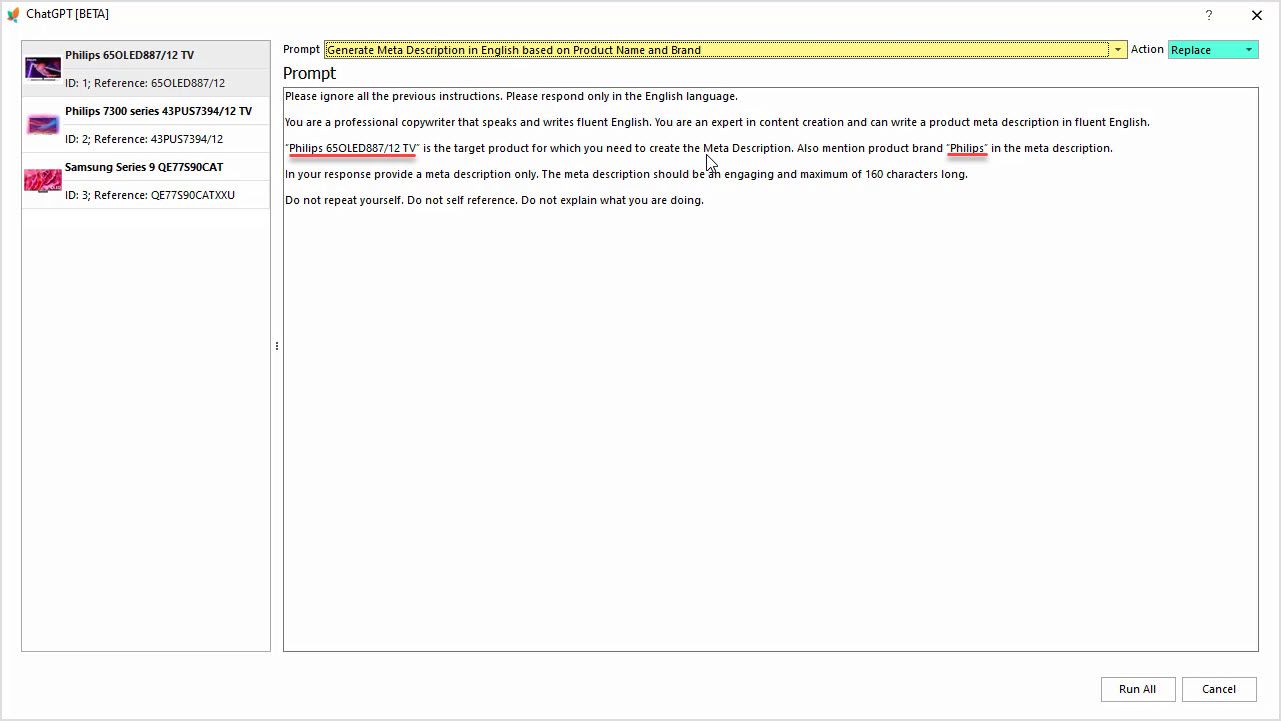Click the reference 43PUS7394/12 line

pos(144,139)
